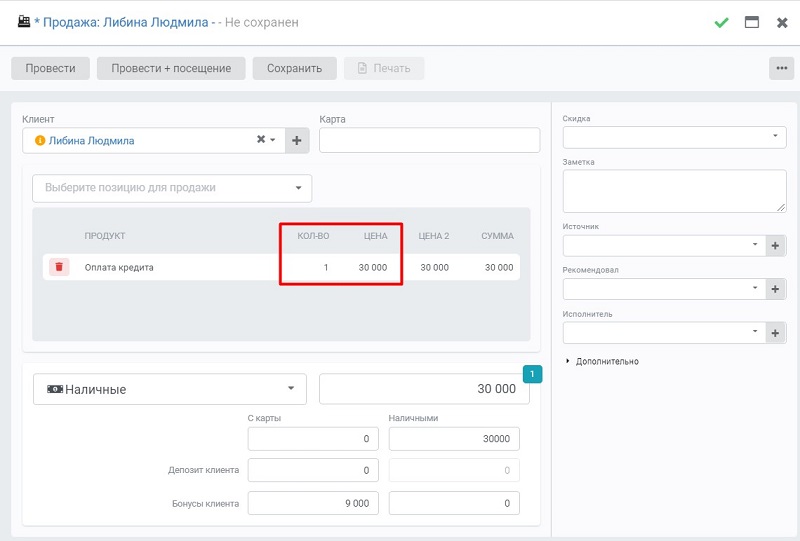Expand the Дополнительно section
The height and width of the screenshot is (541, 800).
602,361
